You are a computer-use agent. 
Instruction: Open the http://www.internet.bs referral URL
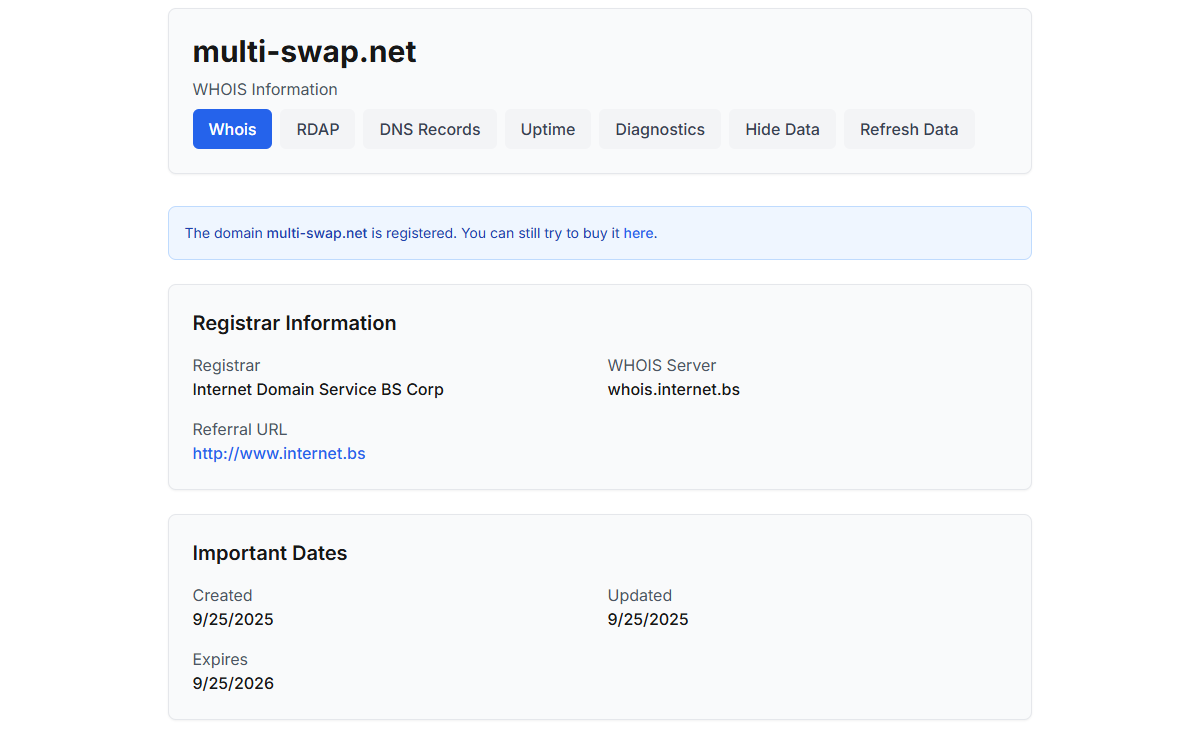tap(279, 453)
